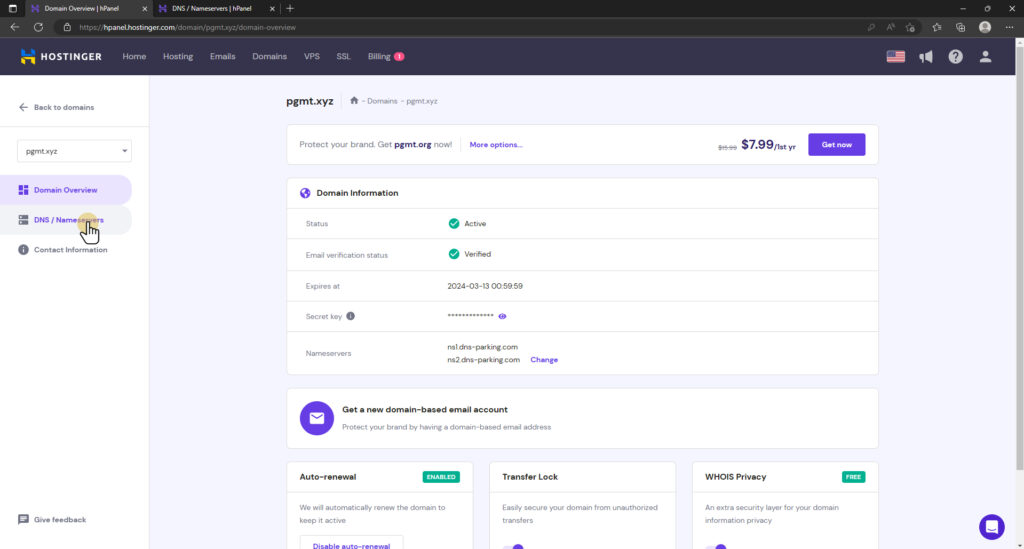Open the Hosting menu item
1024x549 pixels.
coord(178,57)
